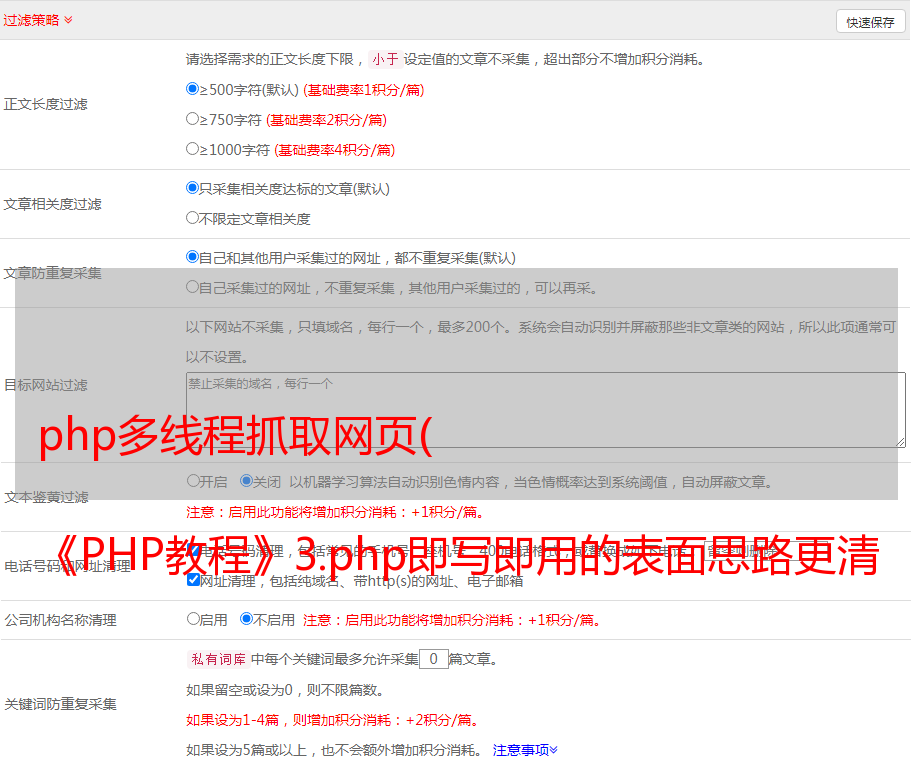Screen dimensions: 912x768
Task: Click 基础费率4积分/篇 red note
Action: click(334, 150)
